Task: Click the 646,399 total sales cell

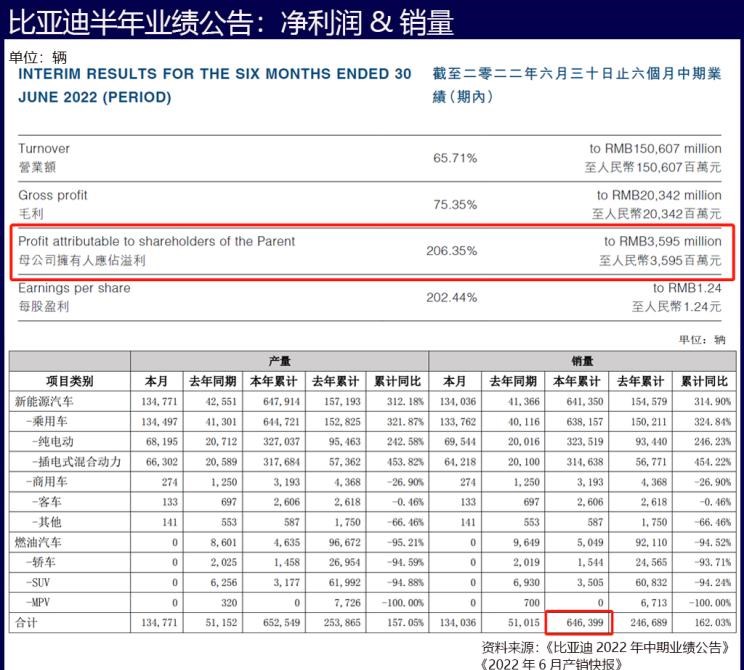Action: 585,623
